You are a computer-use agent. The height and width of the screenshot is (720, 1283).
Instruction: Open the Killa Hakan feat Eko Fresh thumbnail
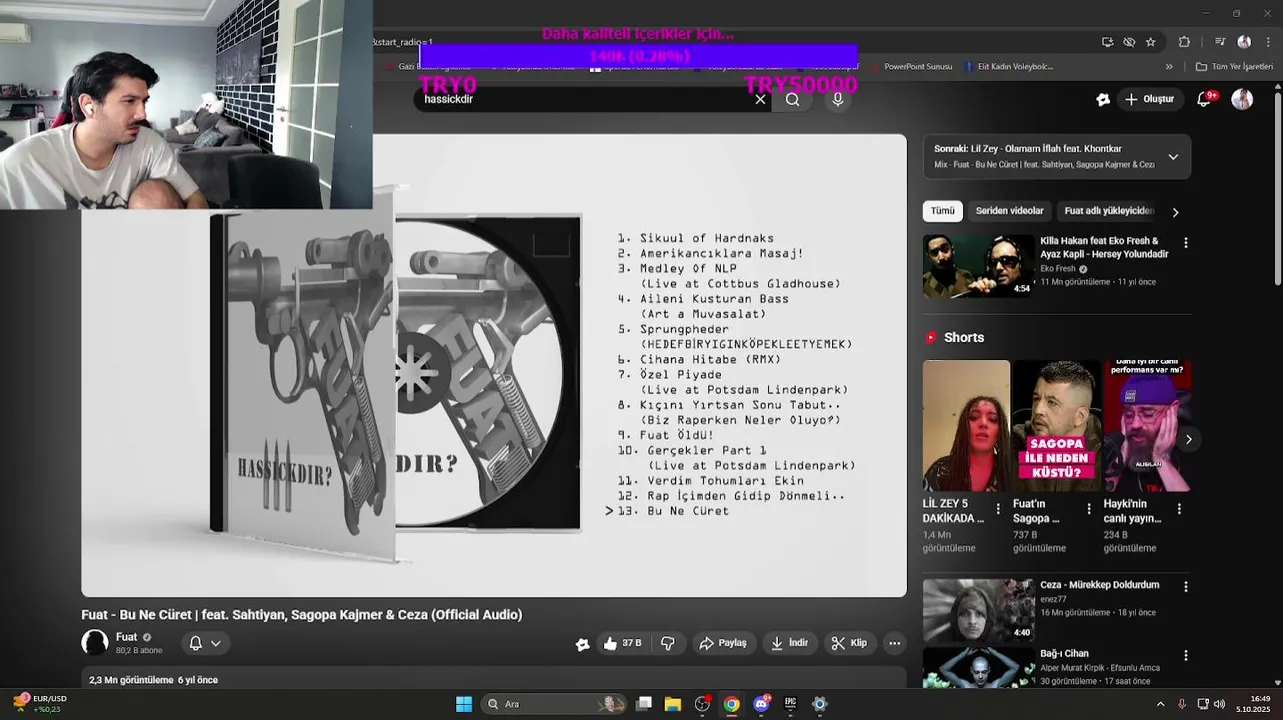click(x=978, y=266)
